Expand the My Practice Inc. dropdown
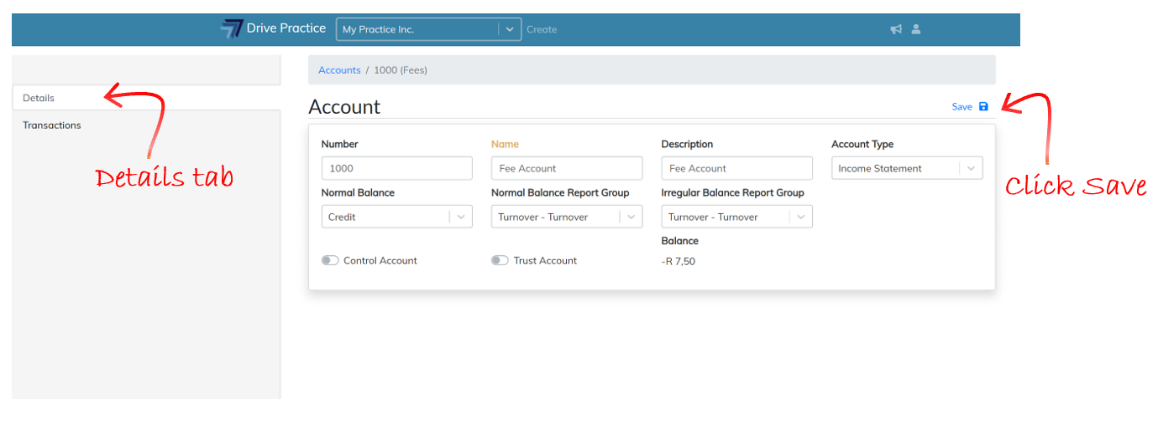The height and width of the screenshot is (424, 1158). 510,30
